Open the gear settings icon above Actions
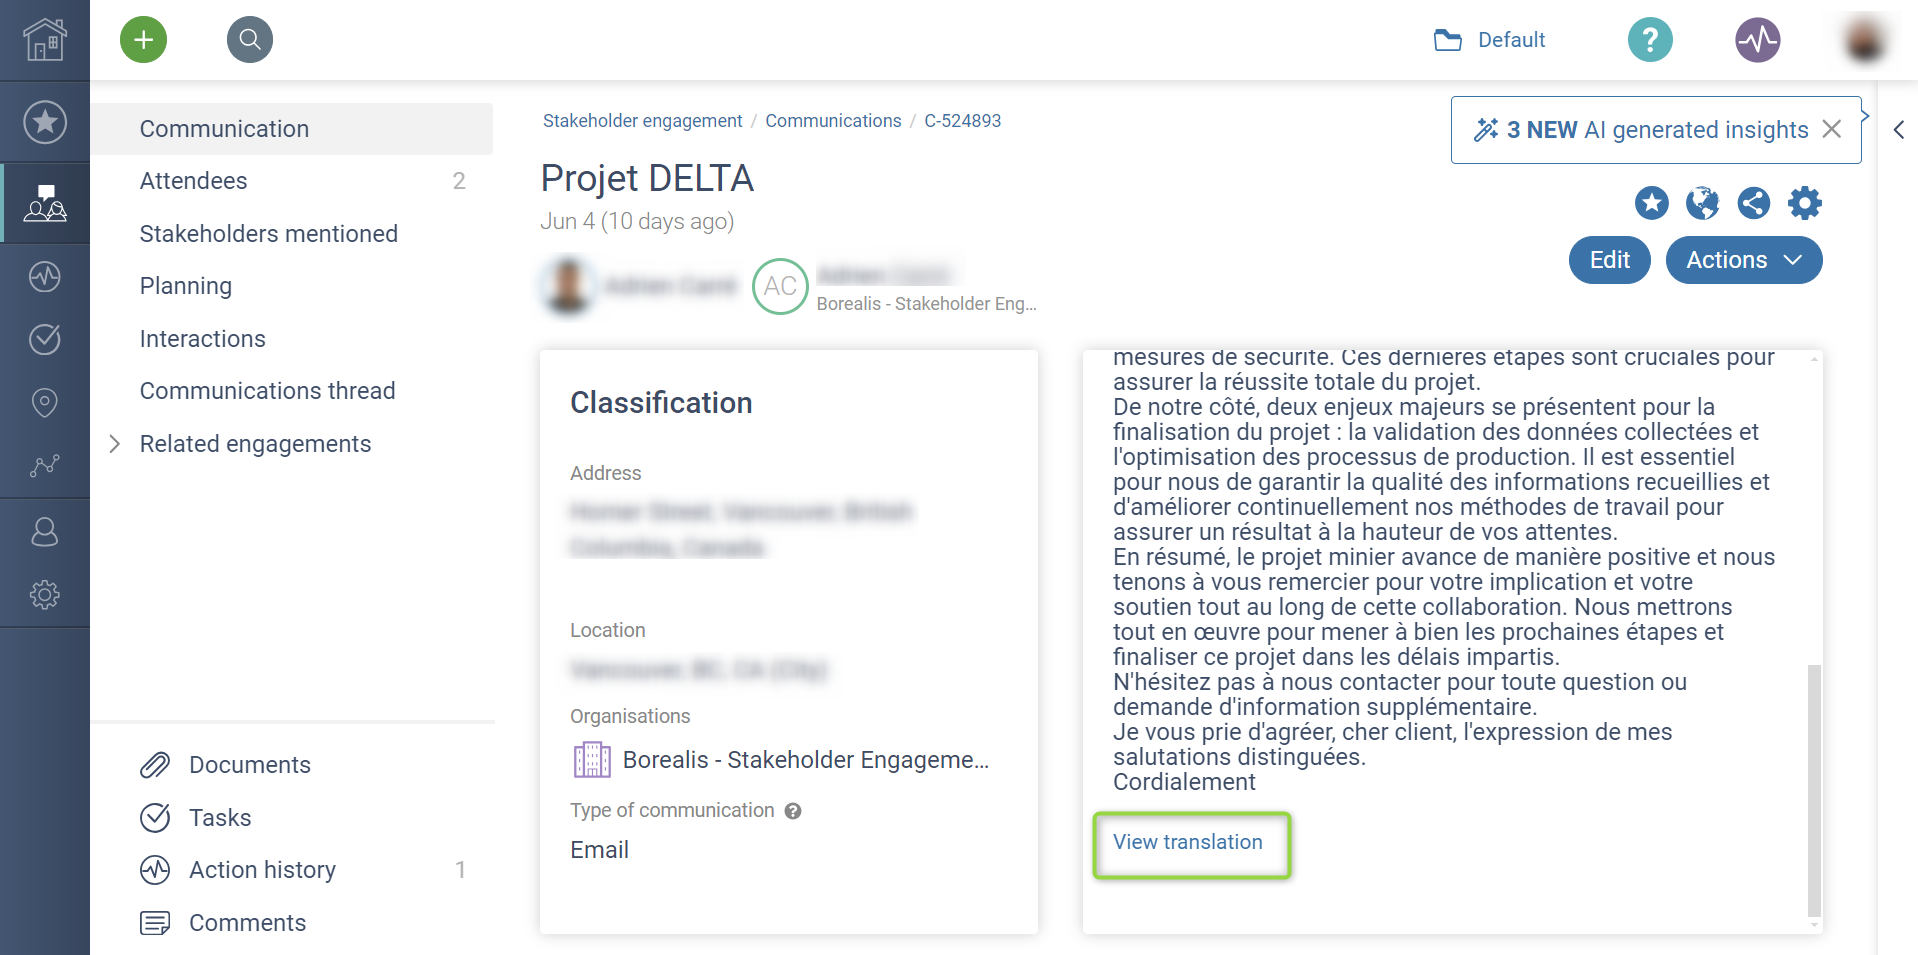This screenshot has width=1918, height=955. coord(1804,203)
